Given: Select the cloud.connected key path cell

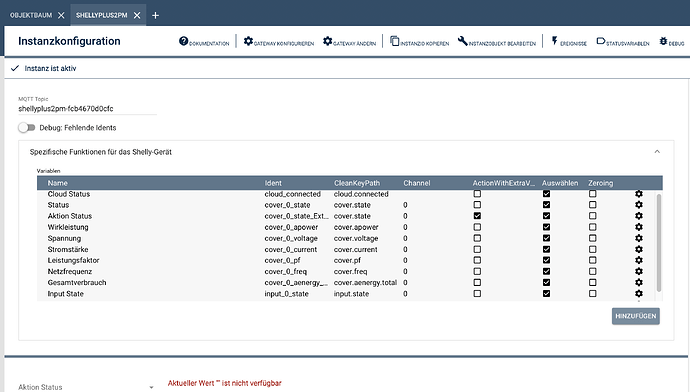Looking at the screenshot, I should pos(361,194).
